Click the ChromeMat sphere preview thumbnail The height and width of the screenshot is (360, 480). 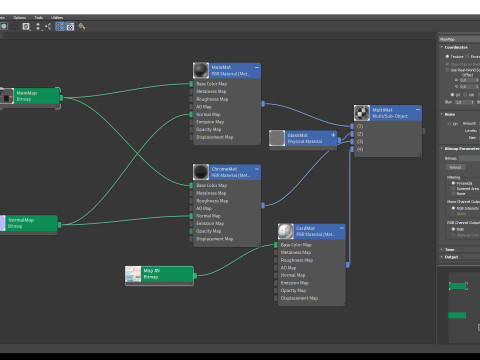coord(201,172)
